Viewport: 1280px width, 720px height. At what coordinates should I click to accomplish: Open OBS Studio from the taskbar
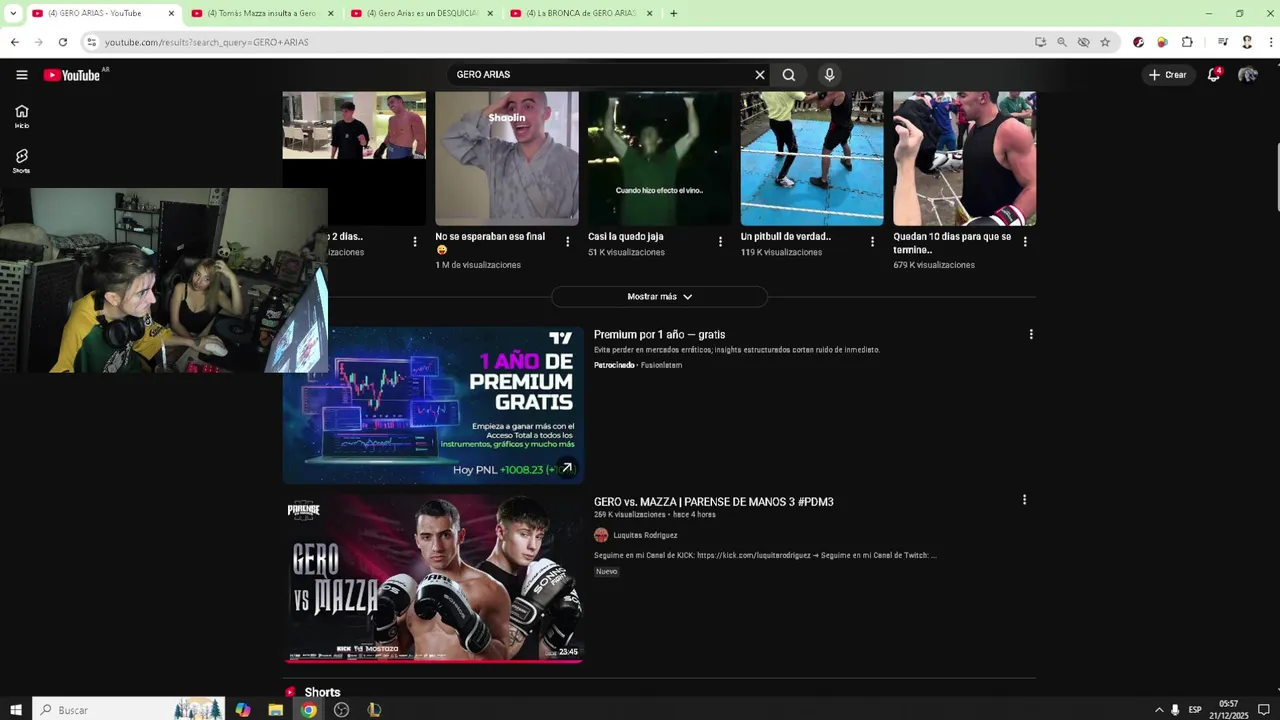[341, 710]
